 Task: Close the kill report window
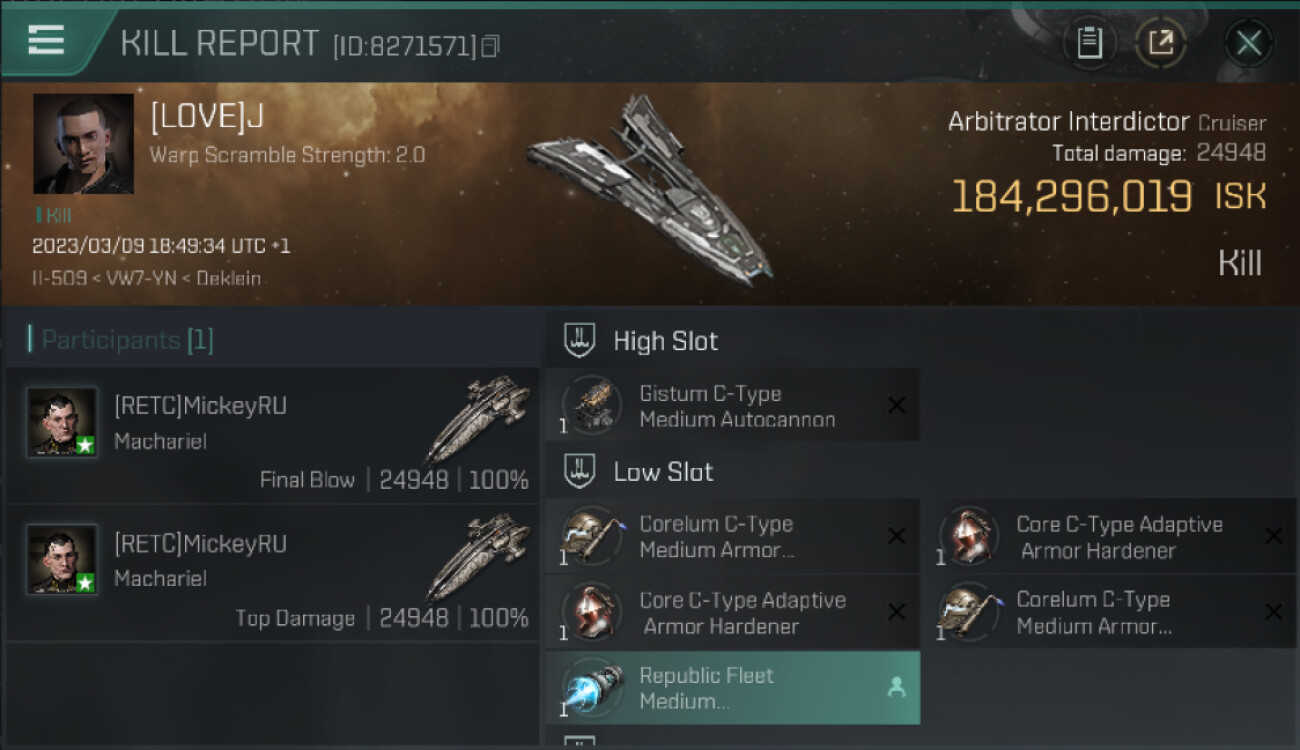pos(1248,43)
